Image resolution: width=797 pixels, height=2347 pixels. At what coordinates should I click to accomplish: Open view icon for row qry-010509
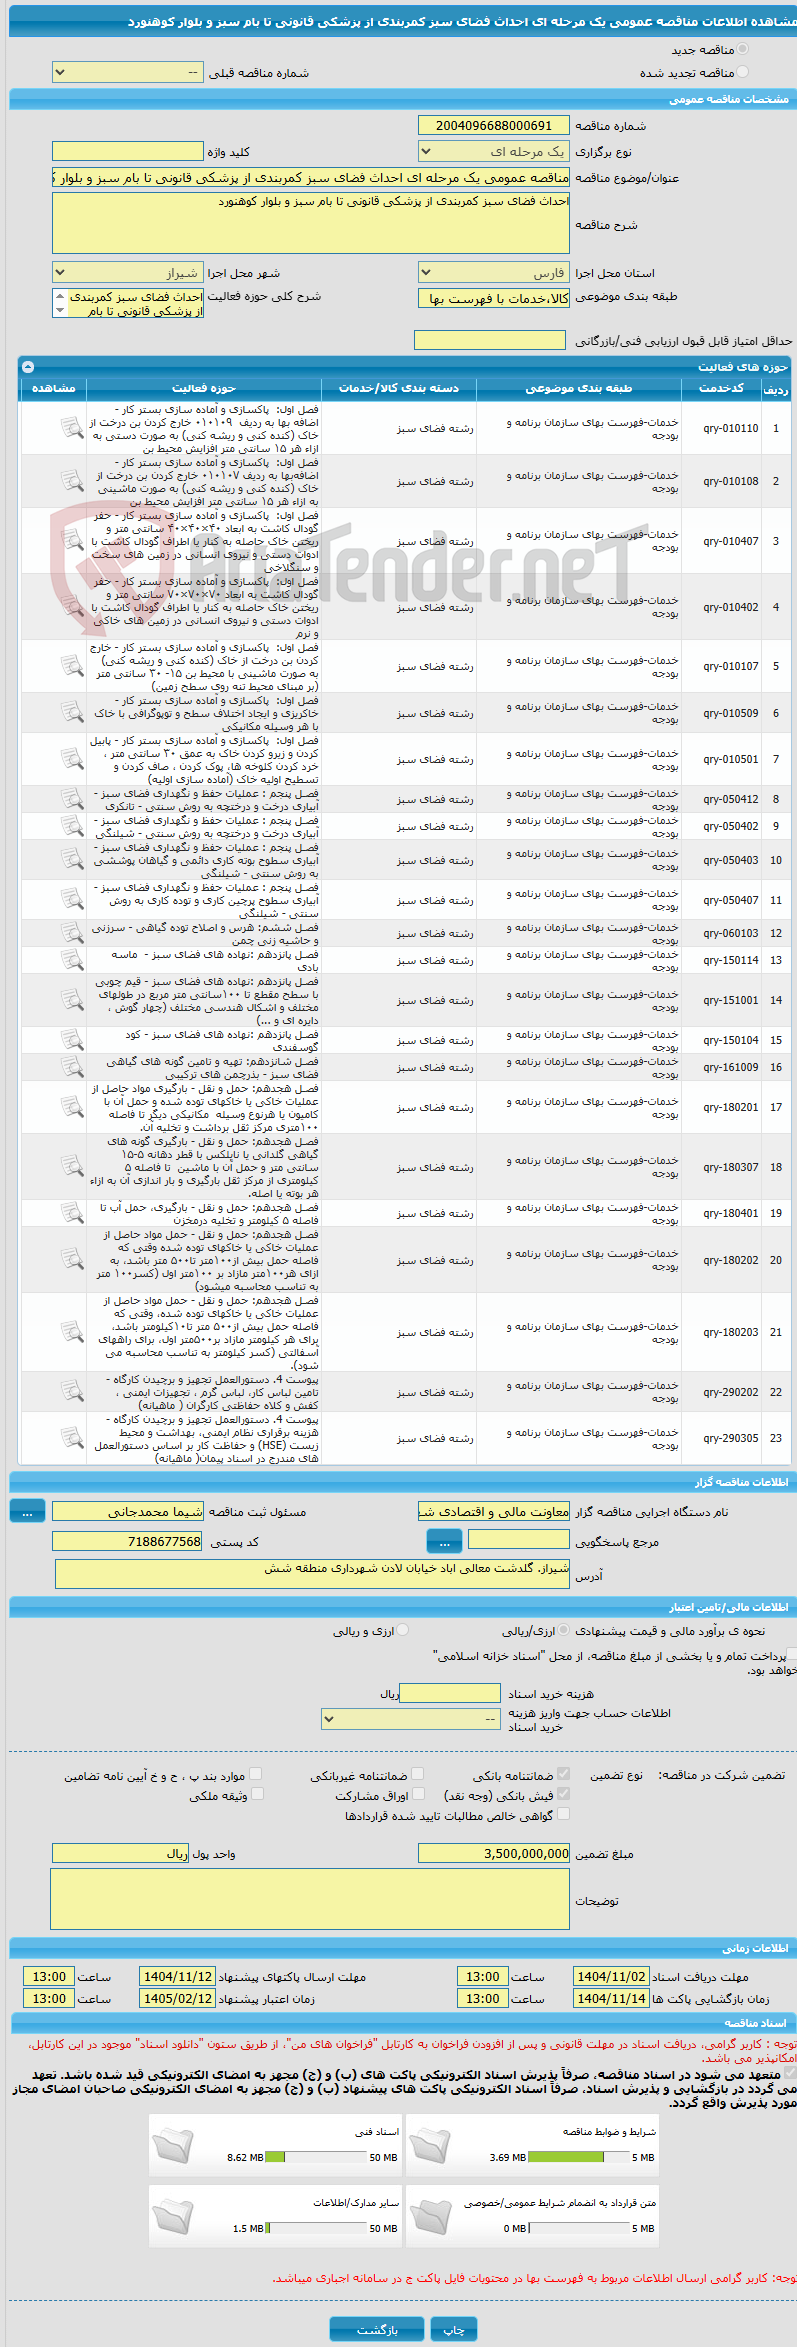71,713
